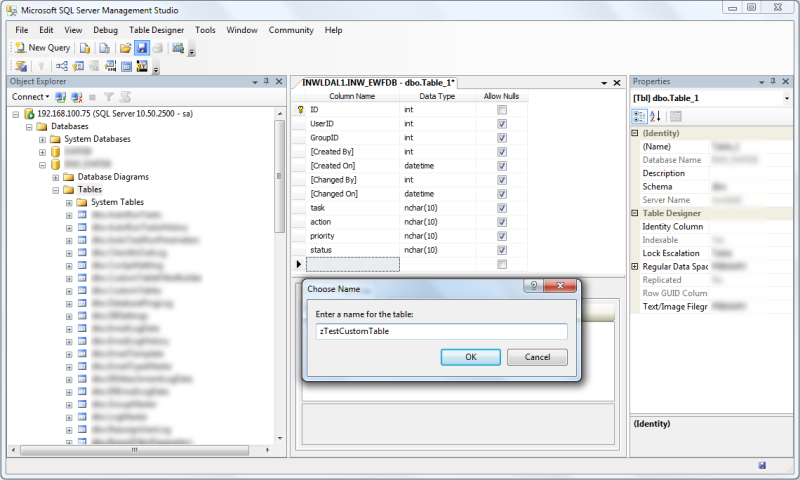Click Connect Object Explorer icon

pos(61,97)
